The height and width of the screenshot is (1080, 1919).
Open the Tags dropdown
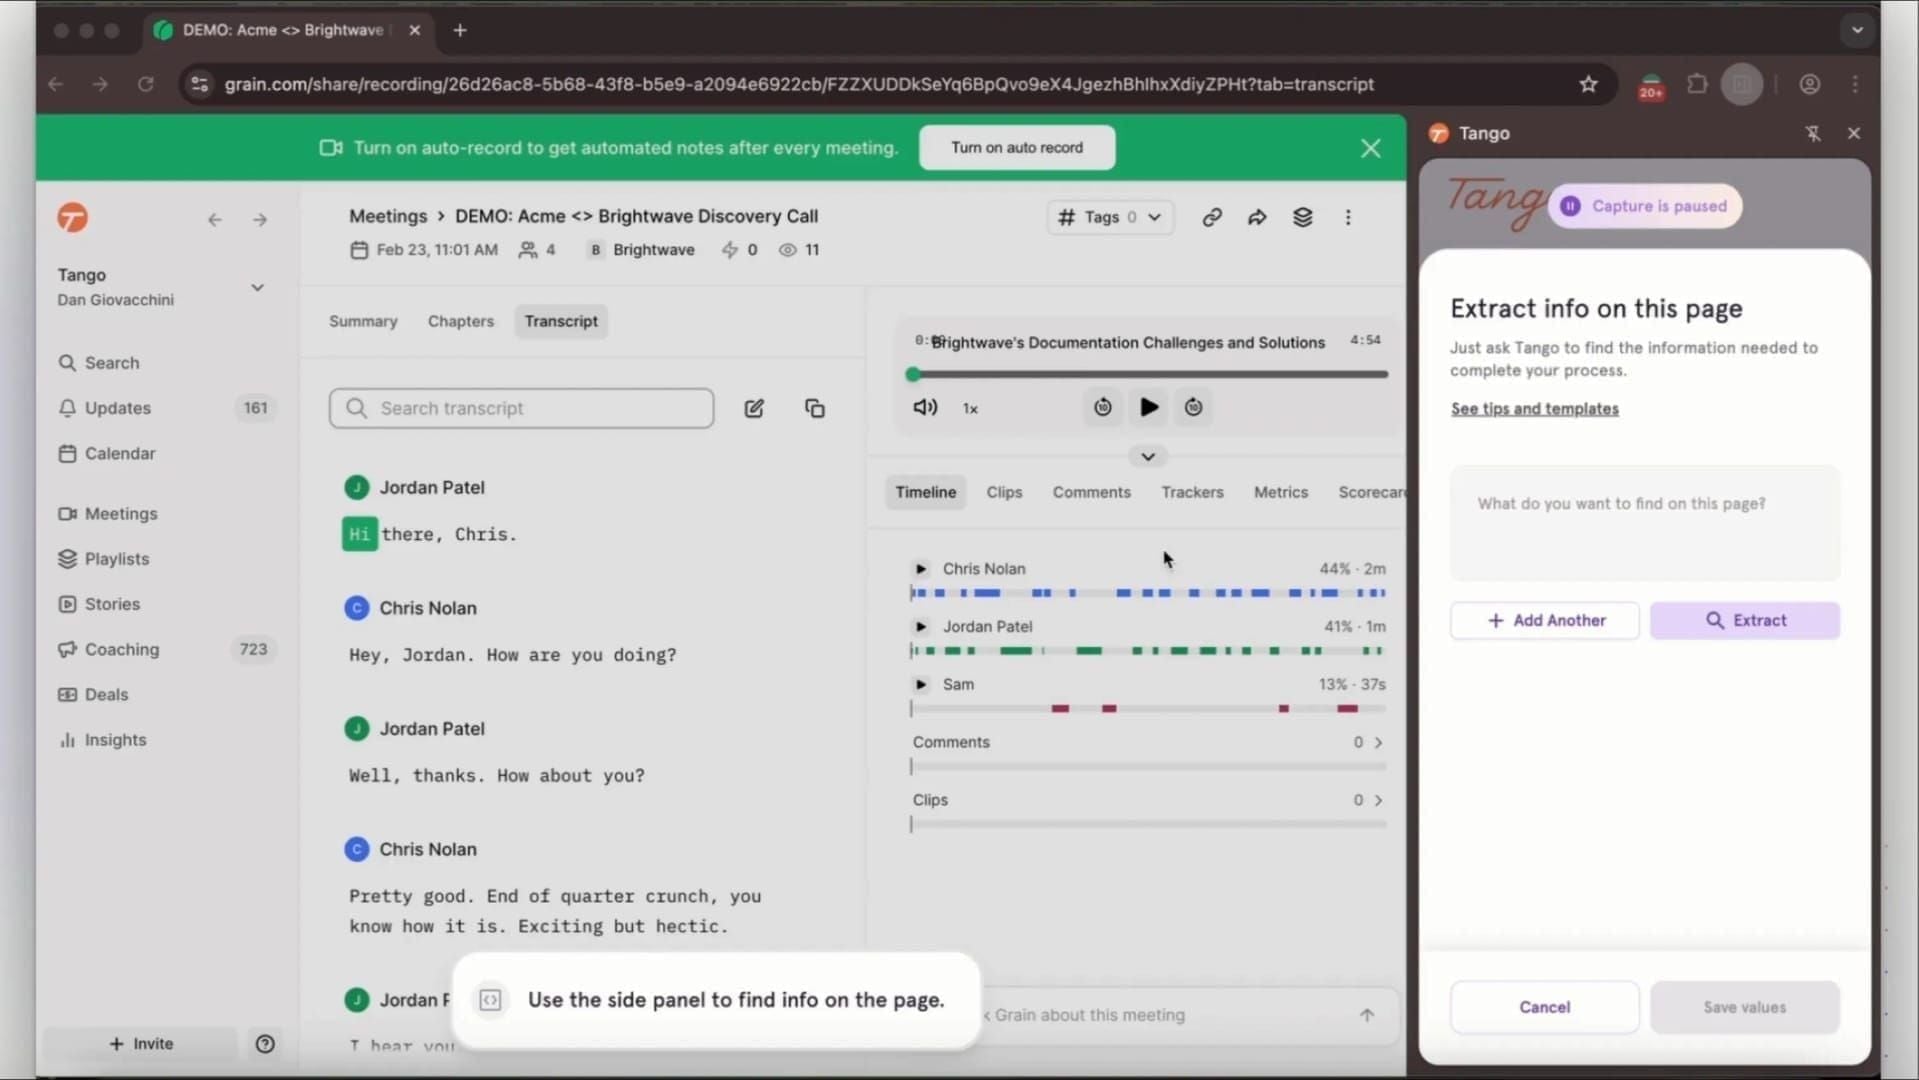click(1110, 217)
